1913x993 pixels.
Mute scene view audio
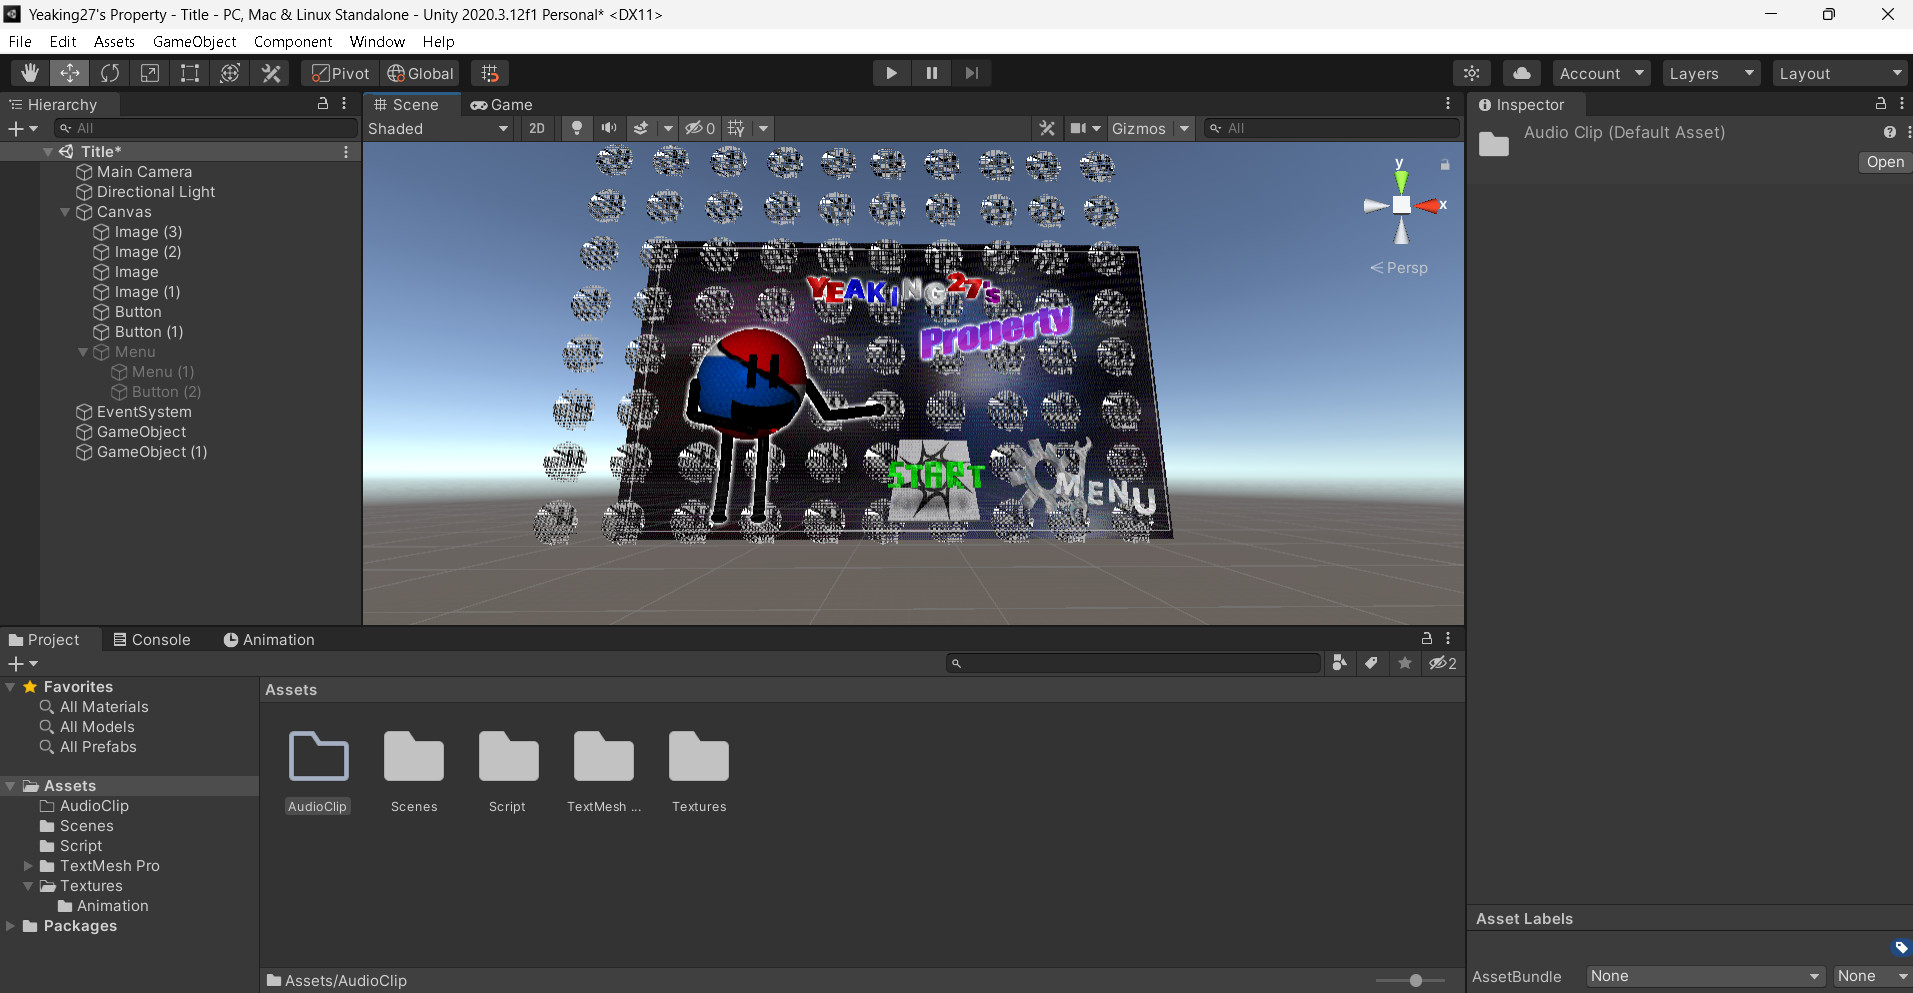(x=609, y=128)
